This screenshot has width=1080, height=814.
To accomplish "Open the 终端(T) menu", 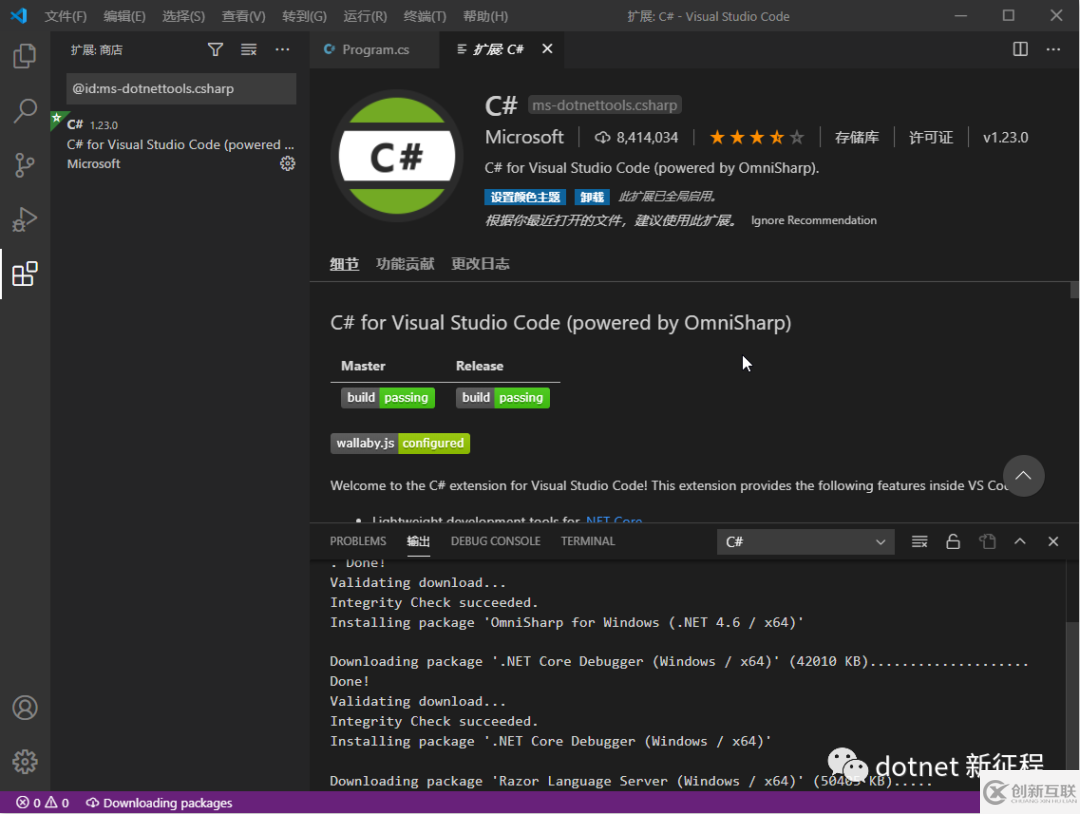I will [x=425, y=16].
